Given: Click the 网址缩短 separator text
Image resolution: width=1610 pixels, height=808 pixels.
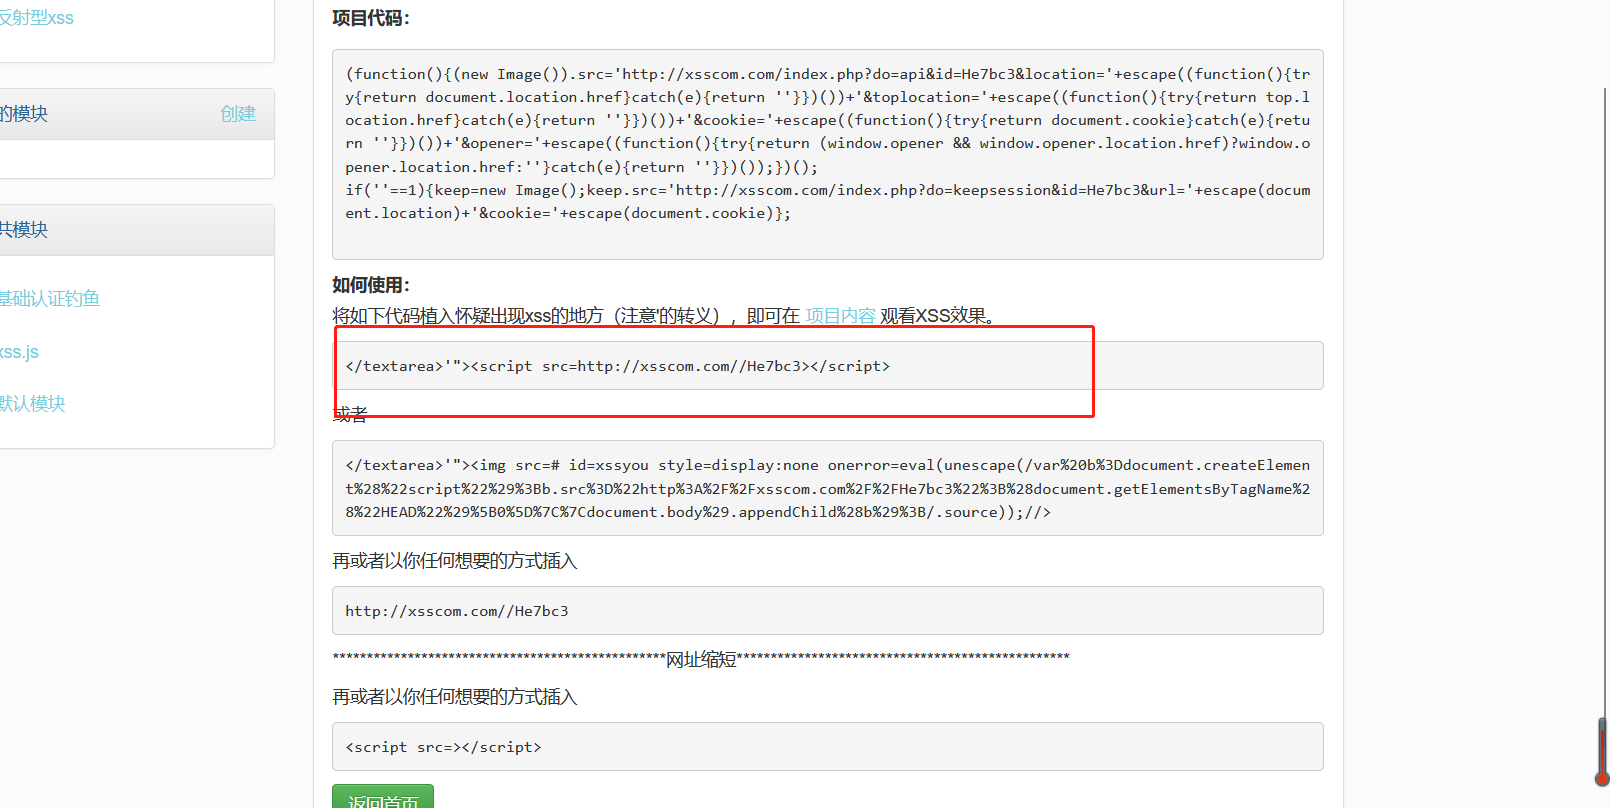Looking at the screenshot, I should pyautogui.click(x=701, y=659).
